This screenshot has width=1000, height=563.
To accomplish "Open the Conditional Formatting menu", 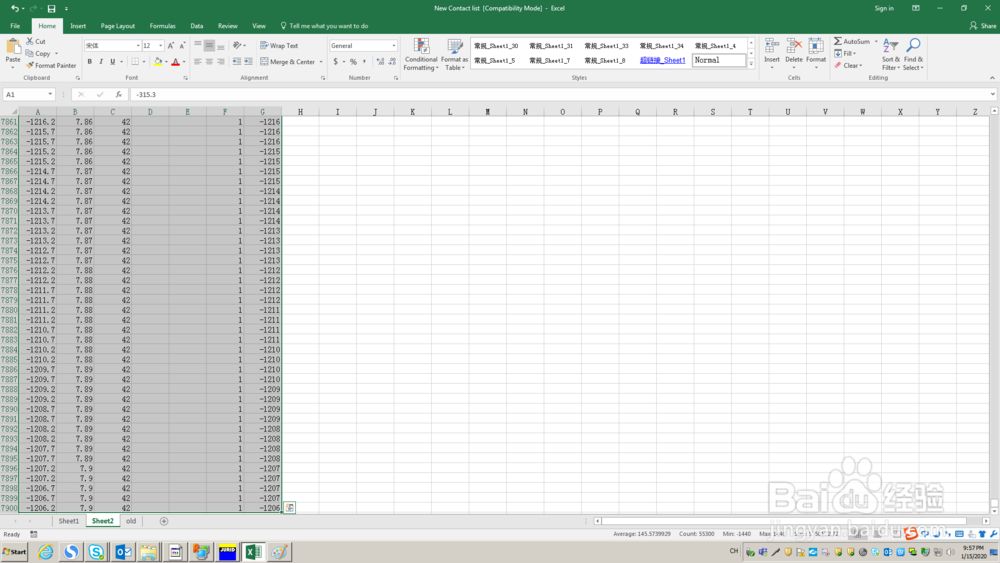I will (421, 54).
